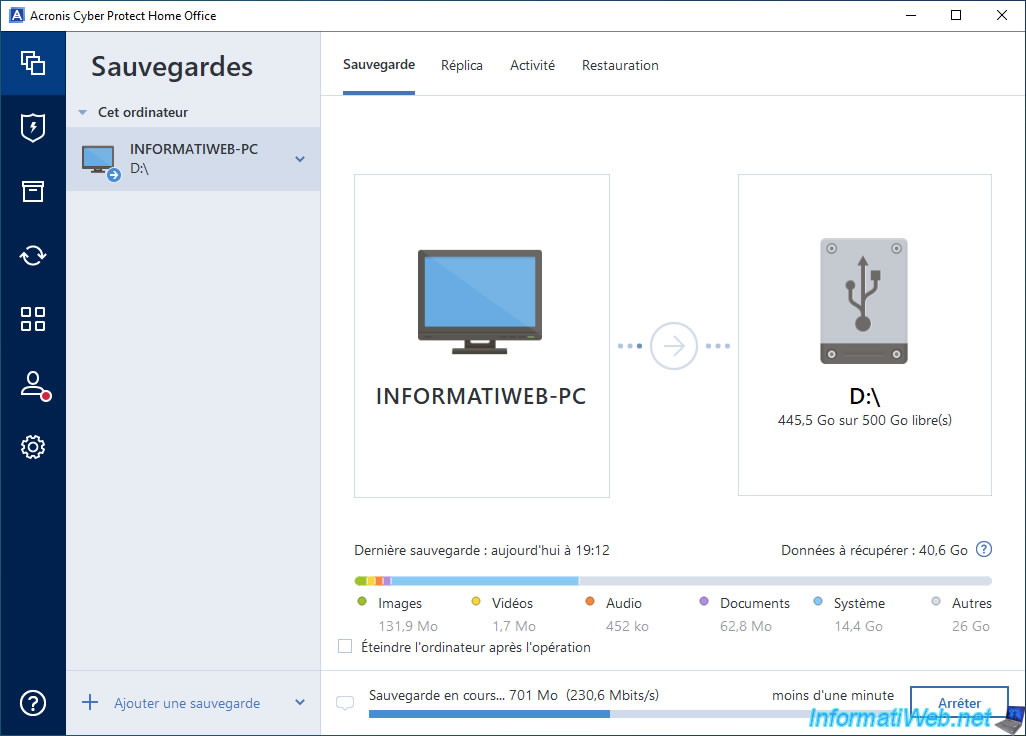
Task: Switch to the Réplica tab
Action: tap(462, 65)
